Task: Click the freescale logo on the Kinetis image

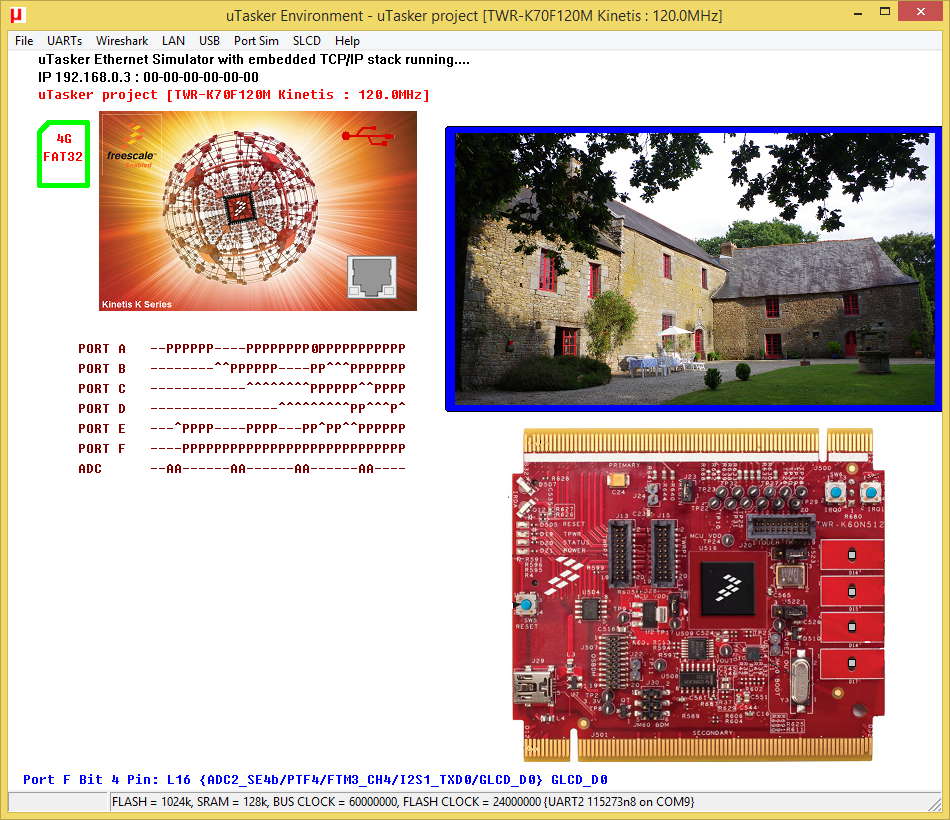Action: pos(131,147)
